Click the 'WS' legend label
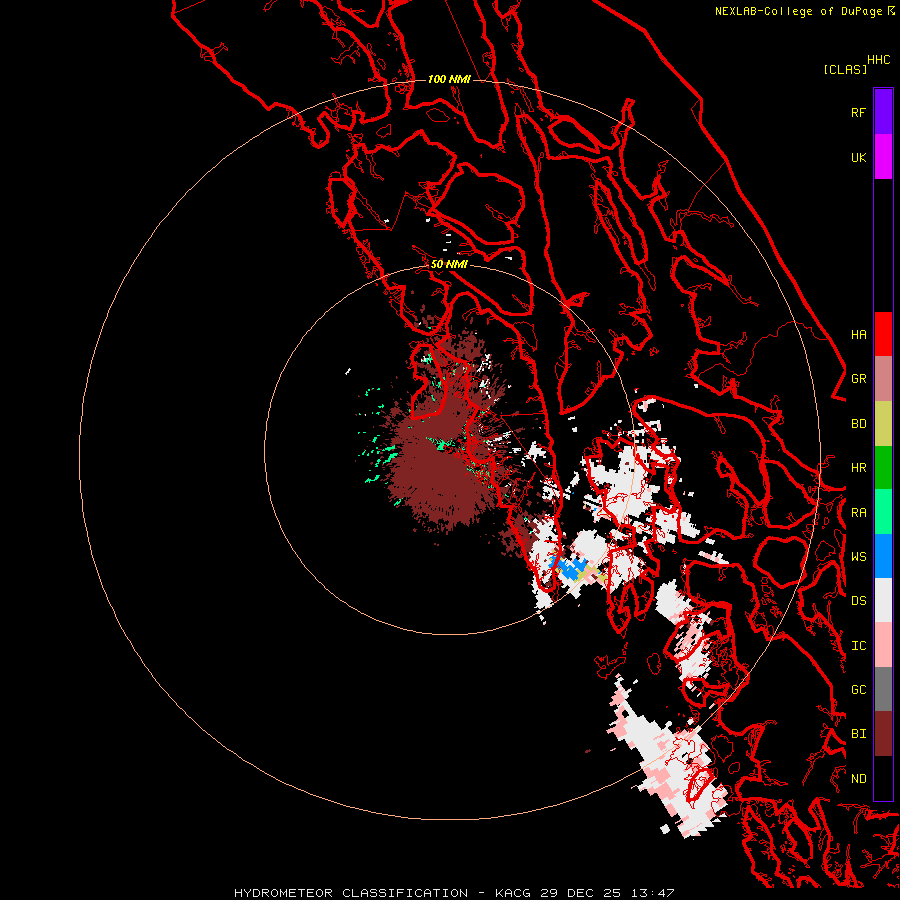Viewport: 900px width, 900px height. 858,556
